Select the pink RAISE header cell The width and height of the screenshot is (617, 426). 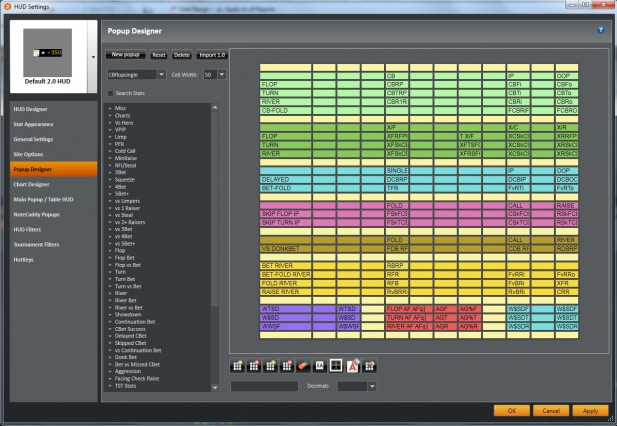pos(567,205)
